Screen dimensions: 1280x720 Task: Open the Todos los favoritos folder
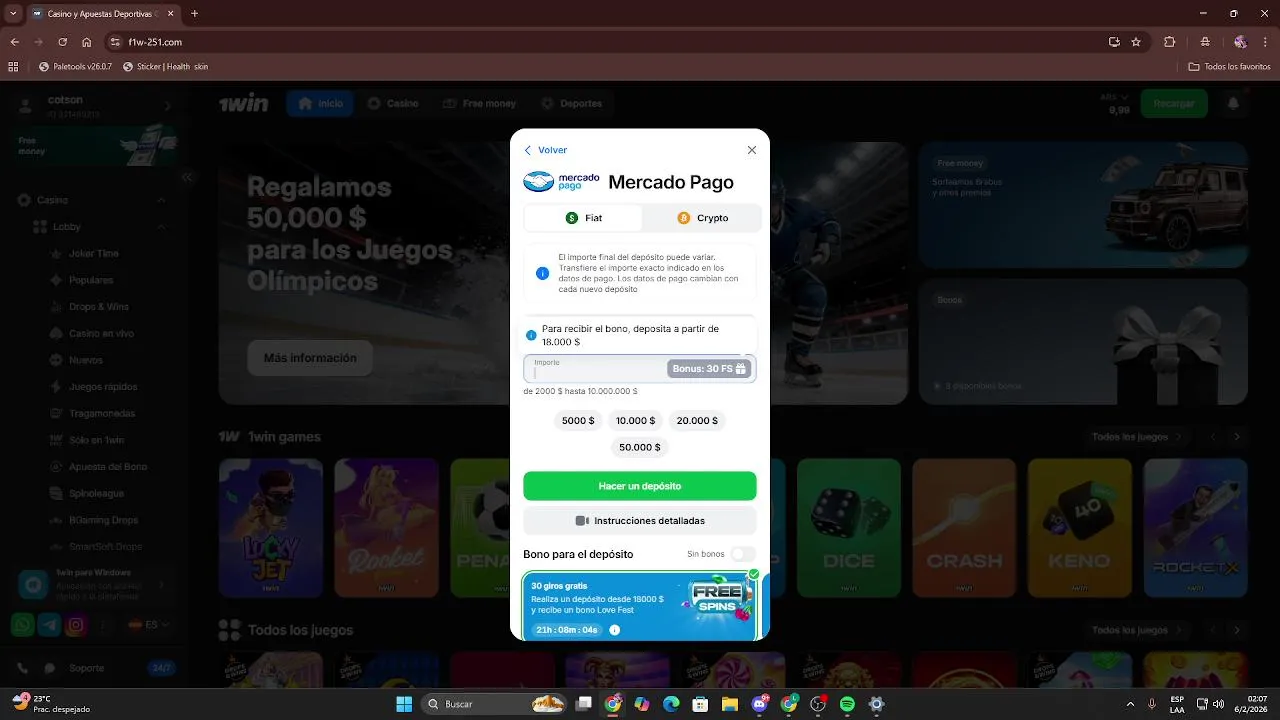(1229, 67)
